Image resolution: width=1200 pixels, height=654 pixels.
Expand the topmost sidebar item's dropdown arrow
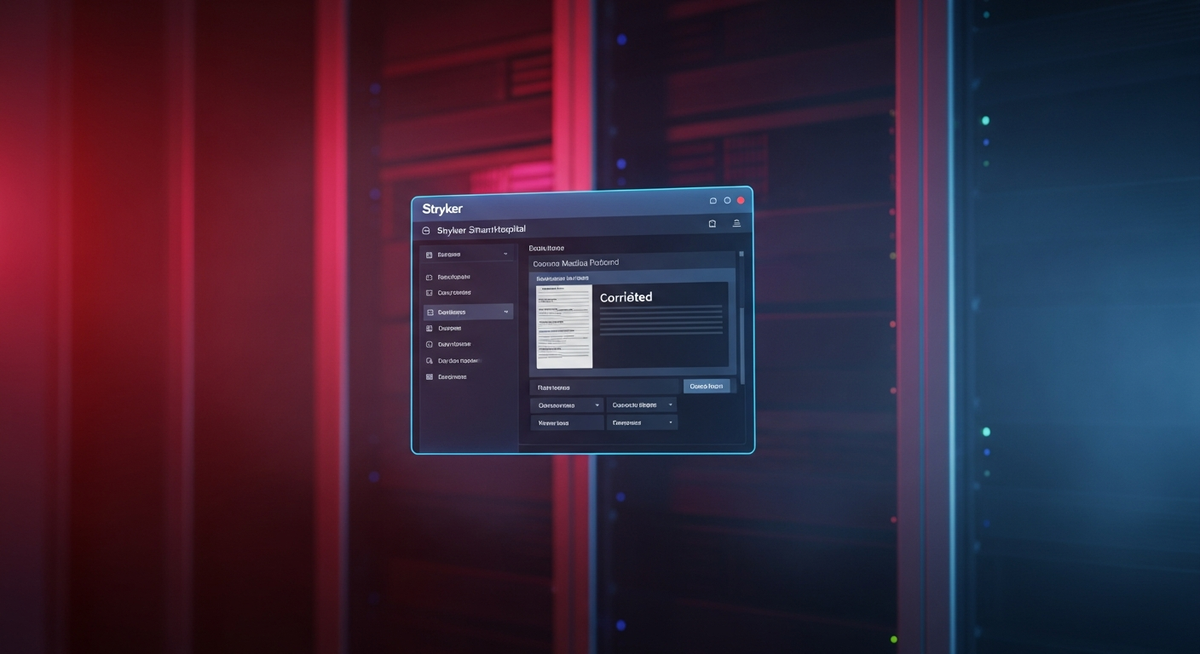[x=506, y=255]
